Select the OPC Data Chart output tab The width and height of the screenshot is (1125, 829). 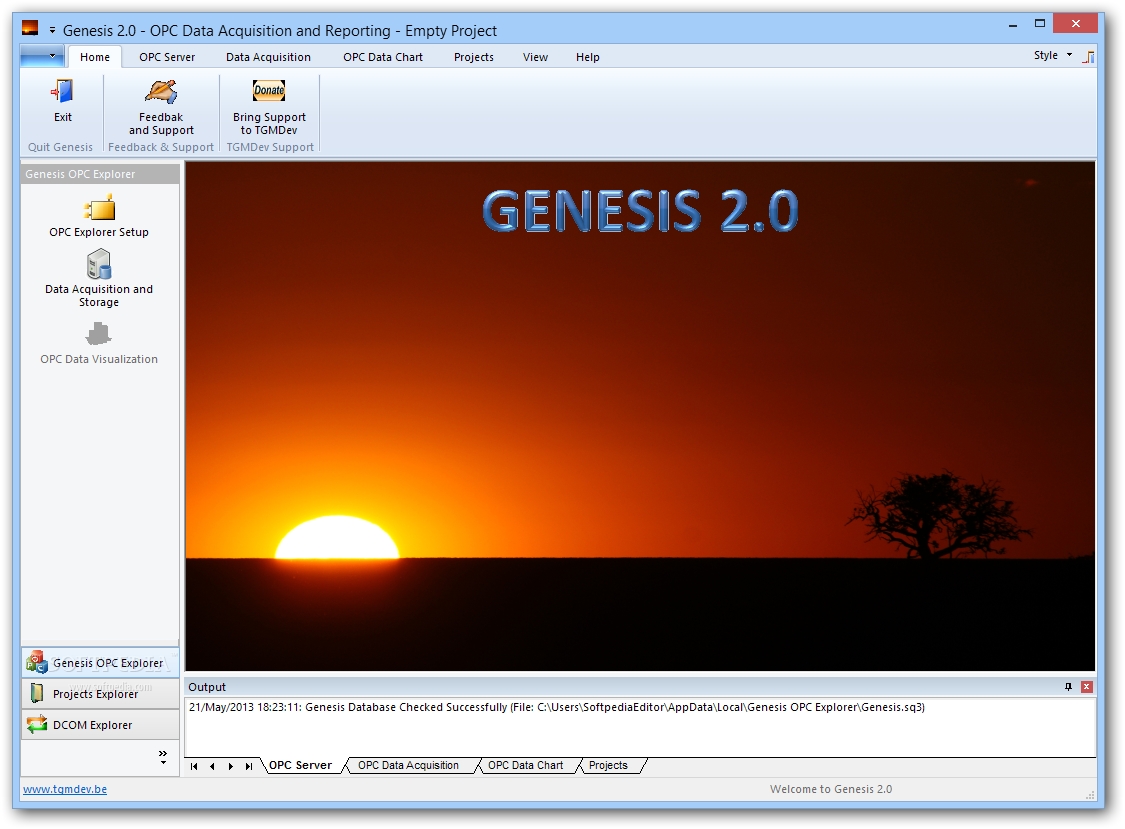pos(526,765)
